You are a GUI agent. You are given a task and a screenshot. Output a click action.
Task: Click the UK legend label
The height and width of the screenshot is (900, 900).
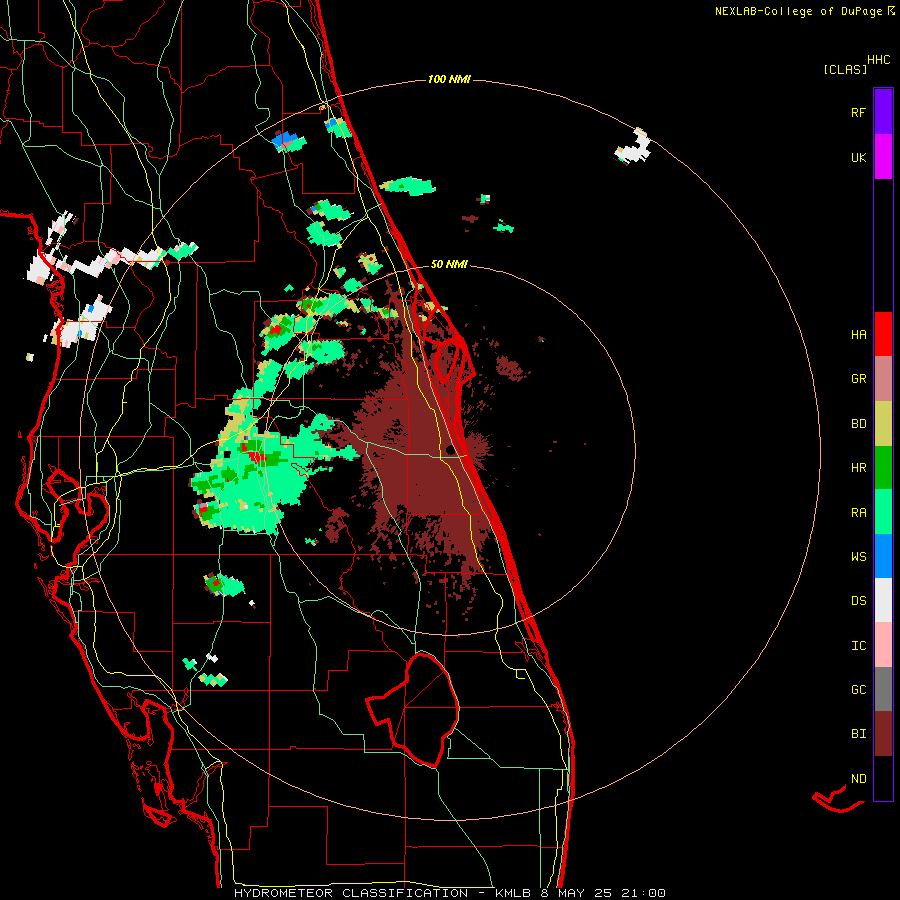coord(858,157)
